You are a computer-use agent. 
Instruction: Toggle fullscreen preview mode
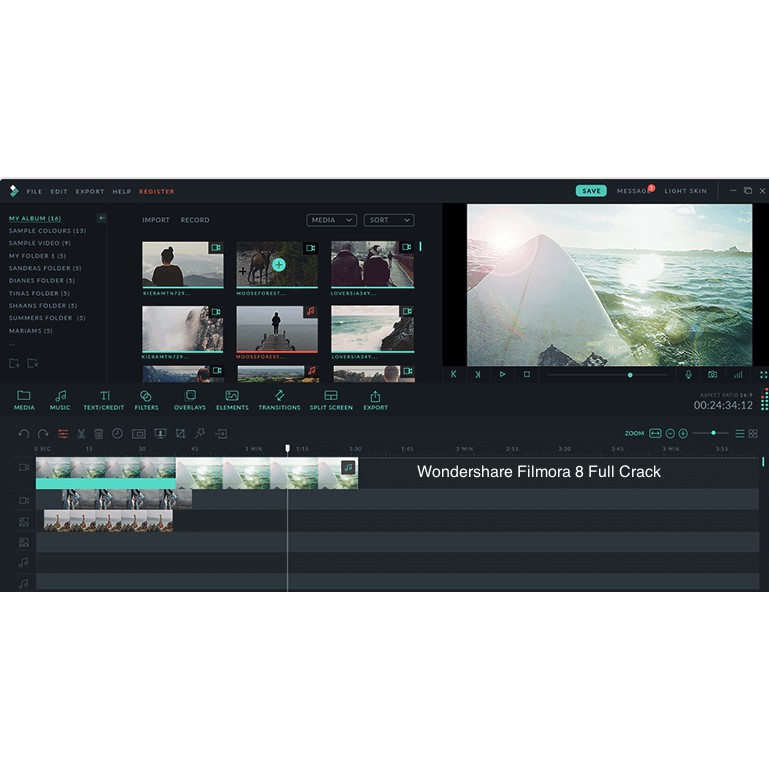763,374
